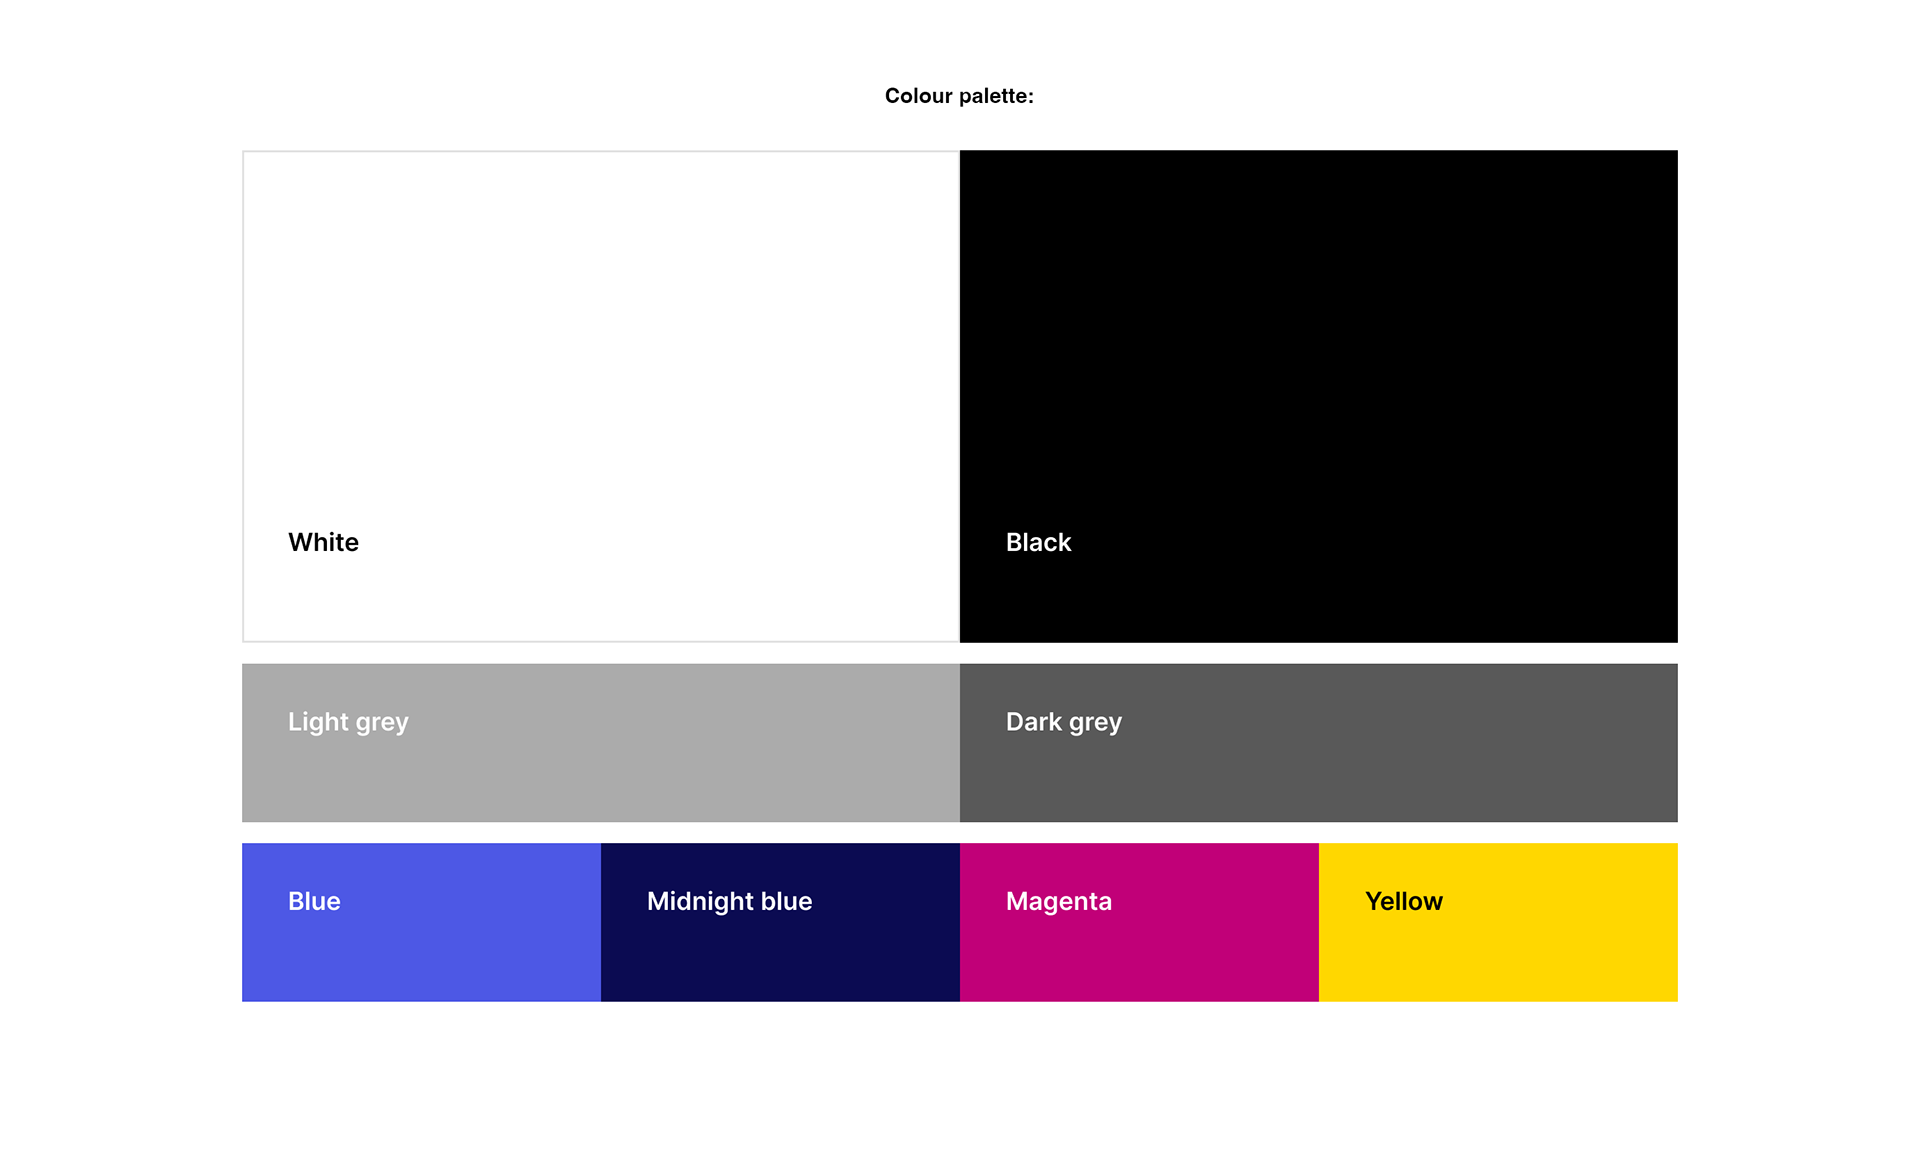Choose the Blue colour swatch
The image size is (1920, 1152).
point(421,922)
